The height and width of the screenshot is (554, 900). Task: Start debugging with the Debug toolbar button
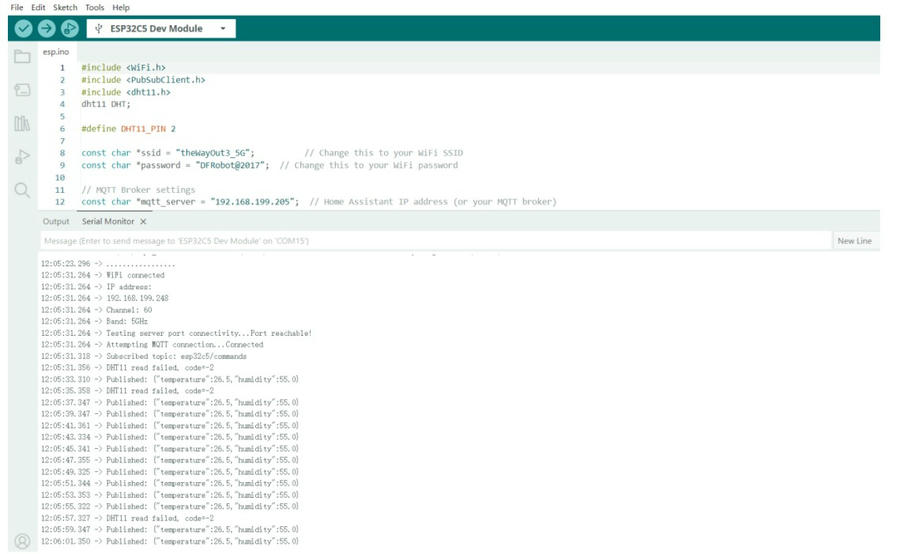69,28
